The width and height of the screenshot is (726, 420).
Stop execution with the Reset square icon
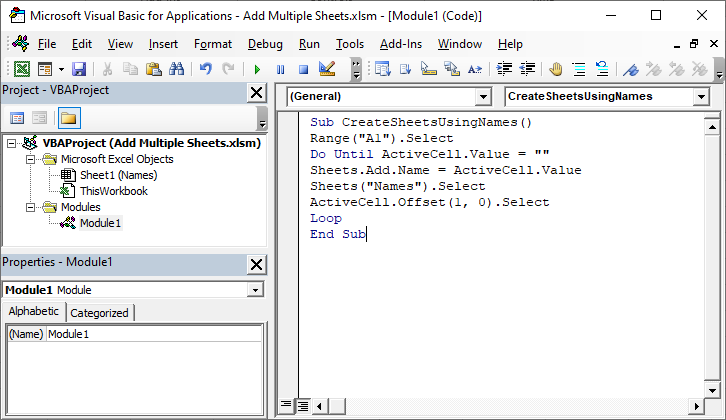click(x=303, y=70)
